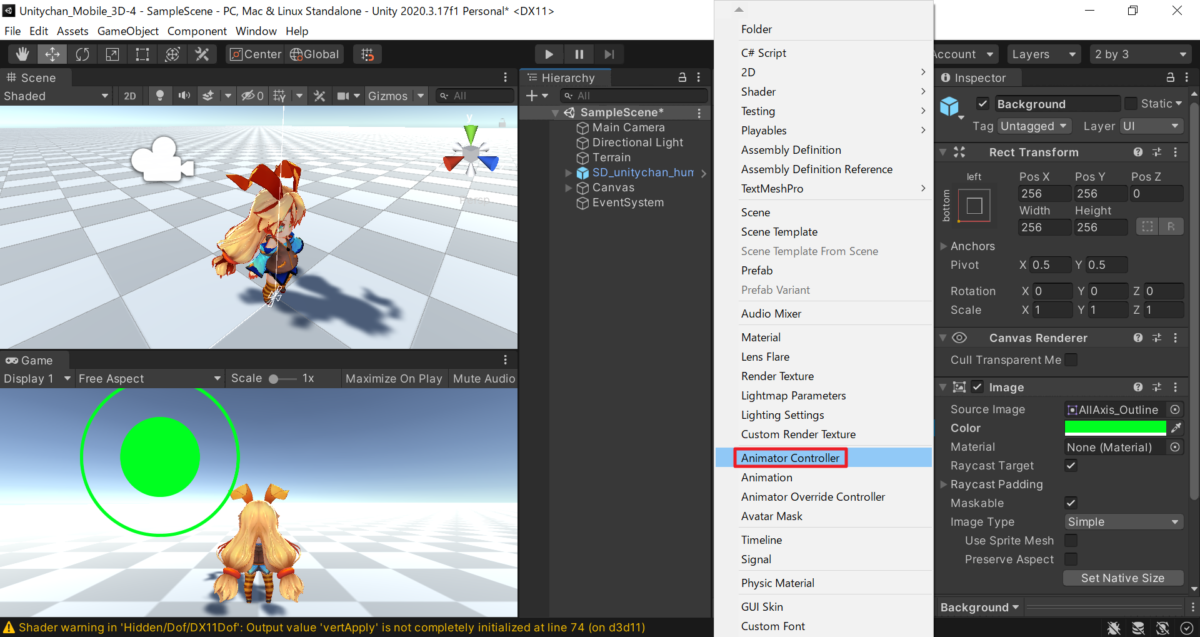Screen dimensions: 1200x637
Task: Open the Shader submenu
Action: tap(824, 92)
